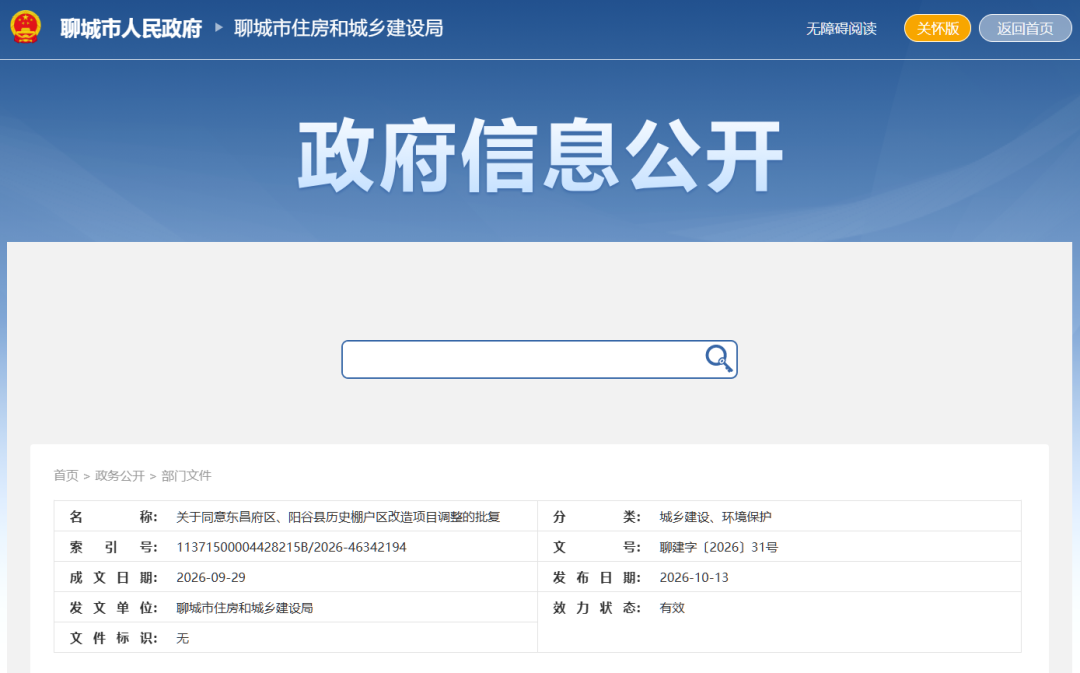Click the 分类 field label

tap(596, 517)
